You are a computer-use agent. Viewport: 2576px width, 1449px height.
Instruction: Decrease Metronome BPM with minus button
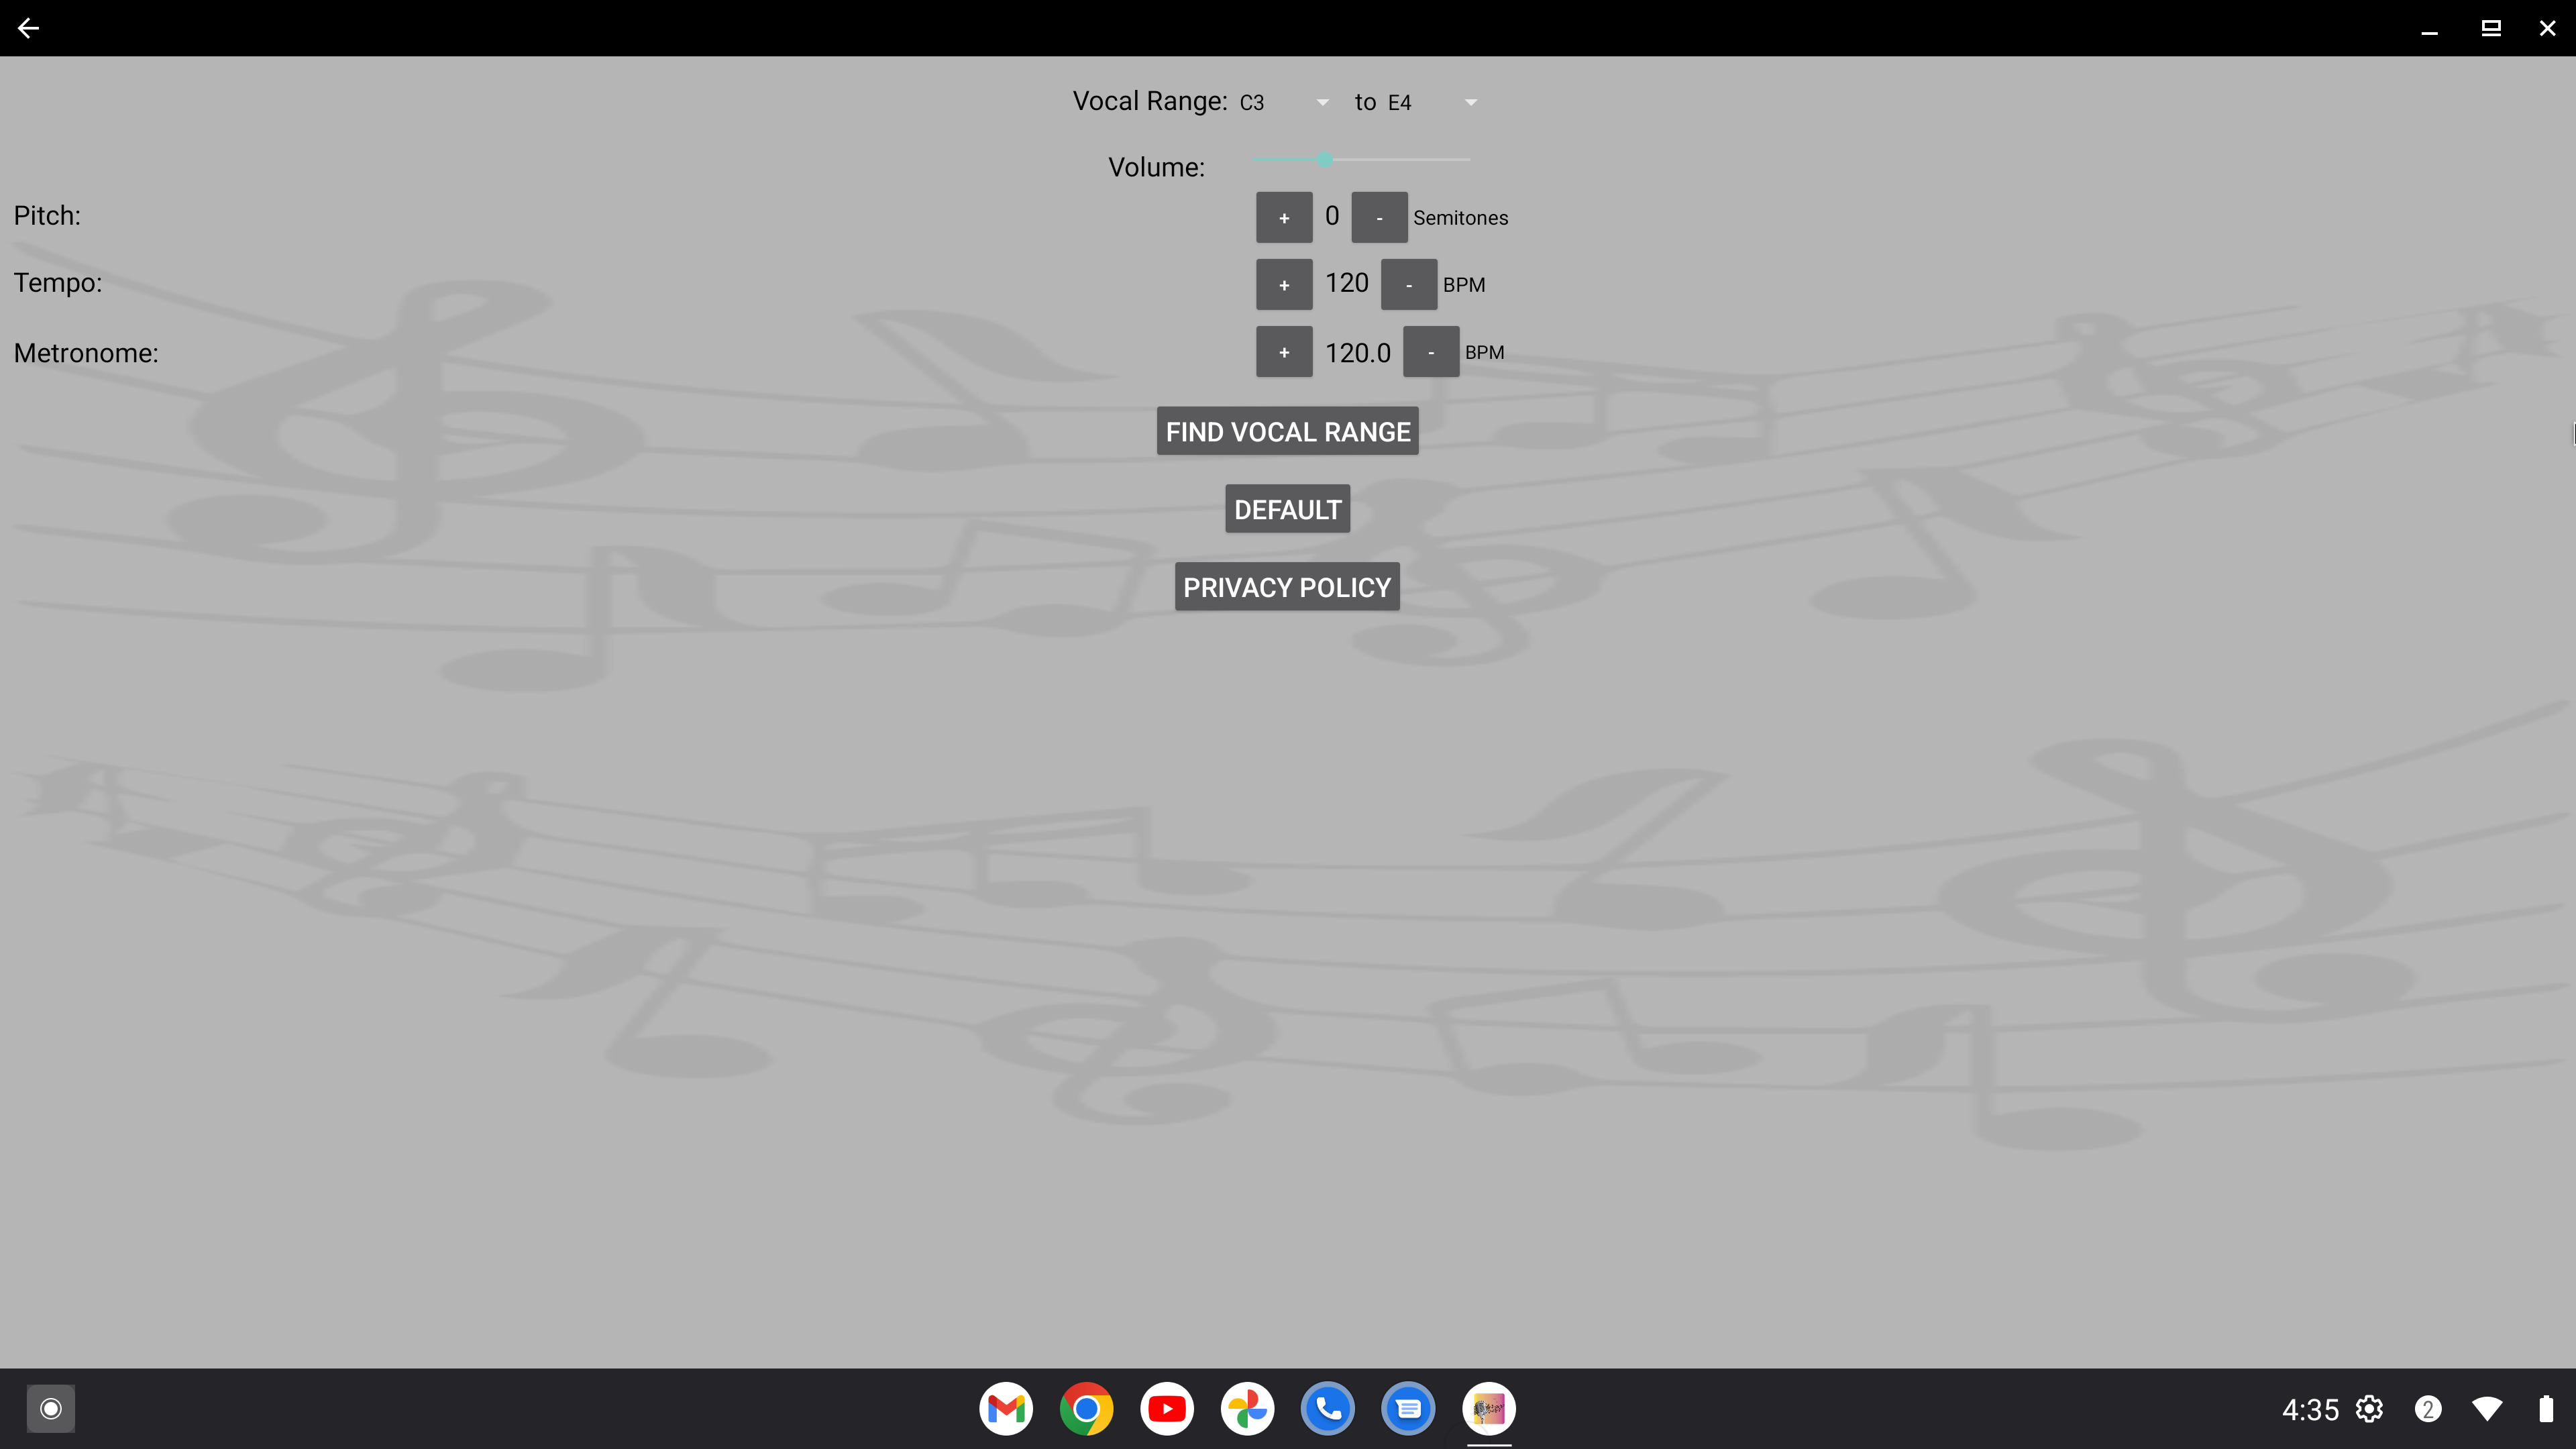[x=1431, y=352]
